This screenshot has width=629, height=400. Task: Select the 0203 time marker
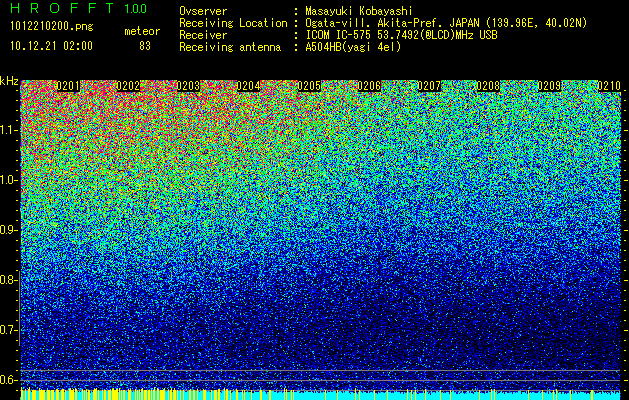point(188,86)
